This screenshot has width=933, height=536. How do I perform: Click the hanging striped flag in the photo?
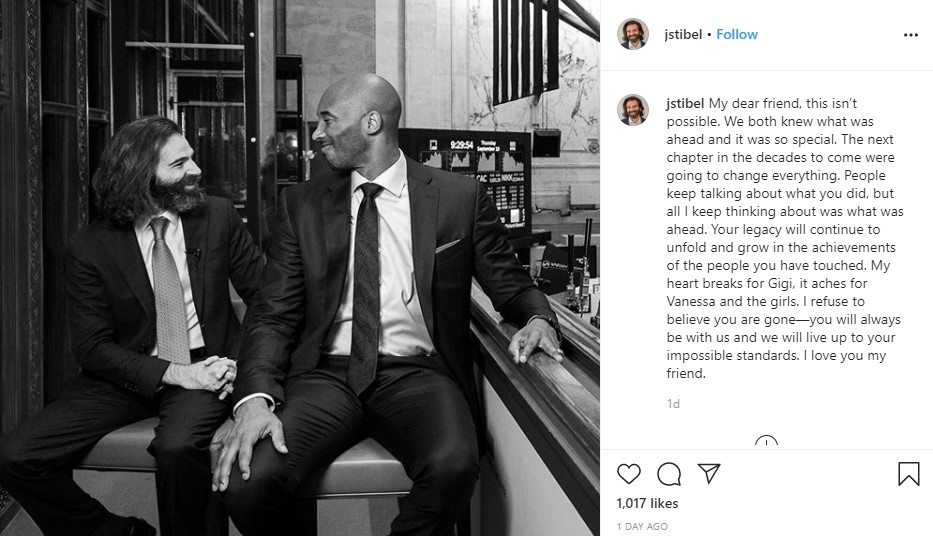[525, 49]
